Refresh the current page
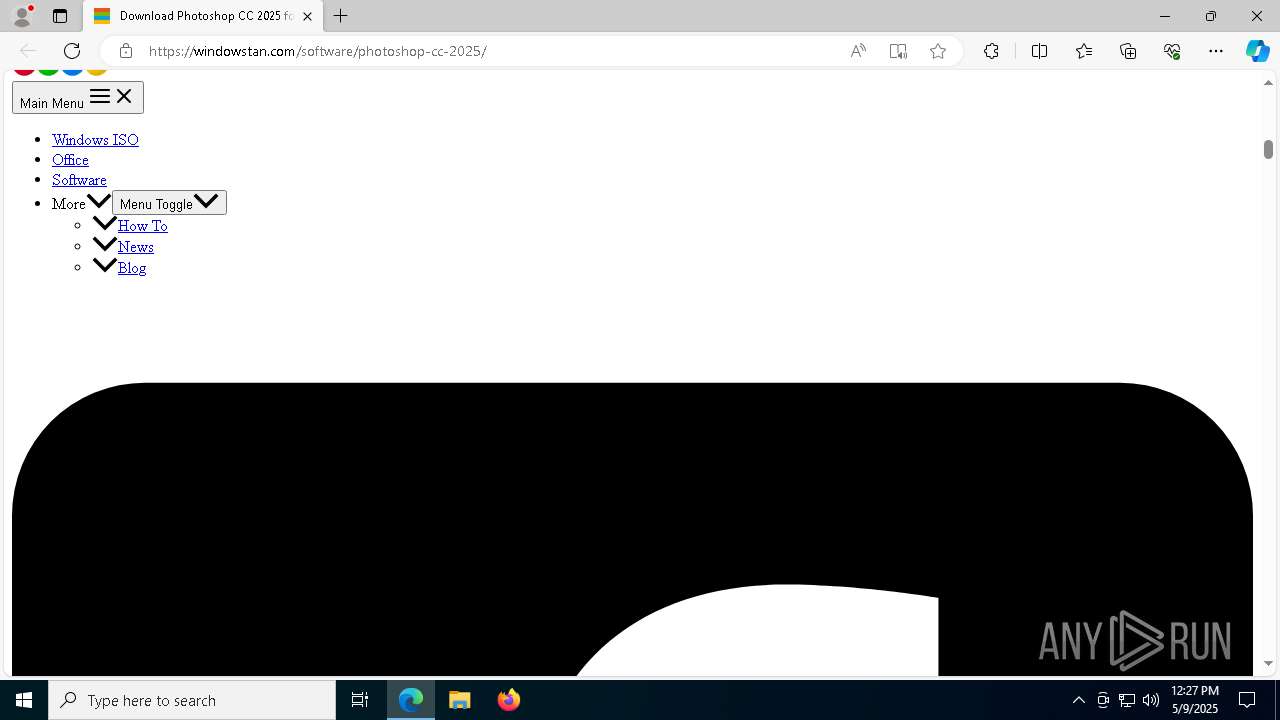The width and height of the screenshot is (1280, 720). (72, 51)
